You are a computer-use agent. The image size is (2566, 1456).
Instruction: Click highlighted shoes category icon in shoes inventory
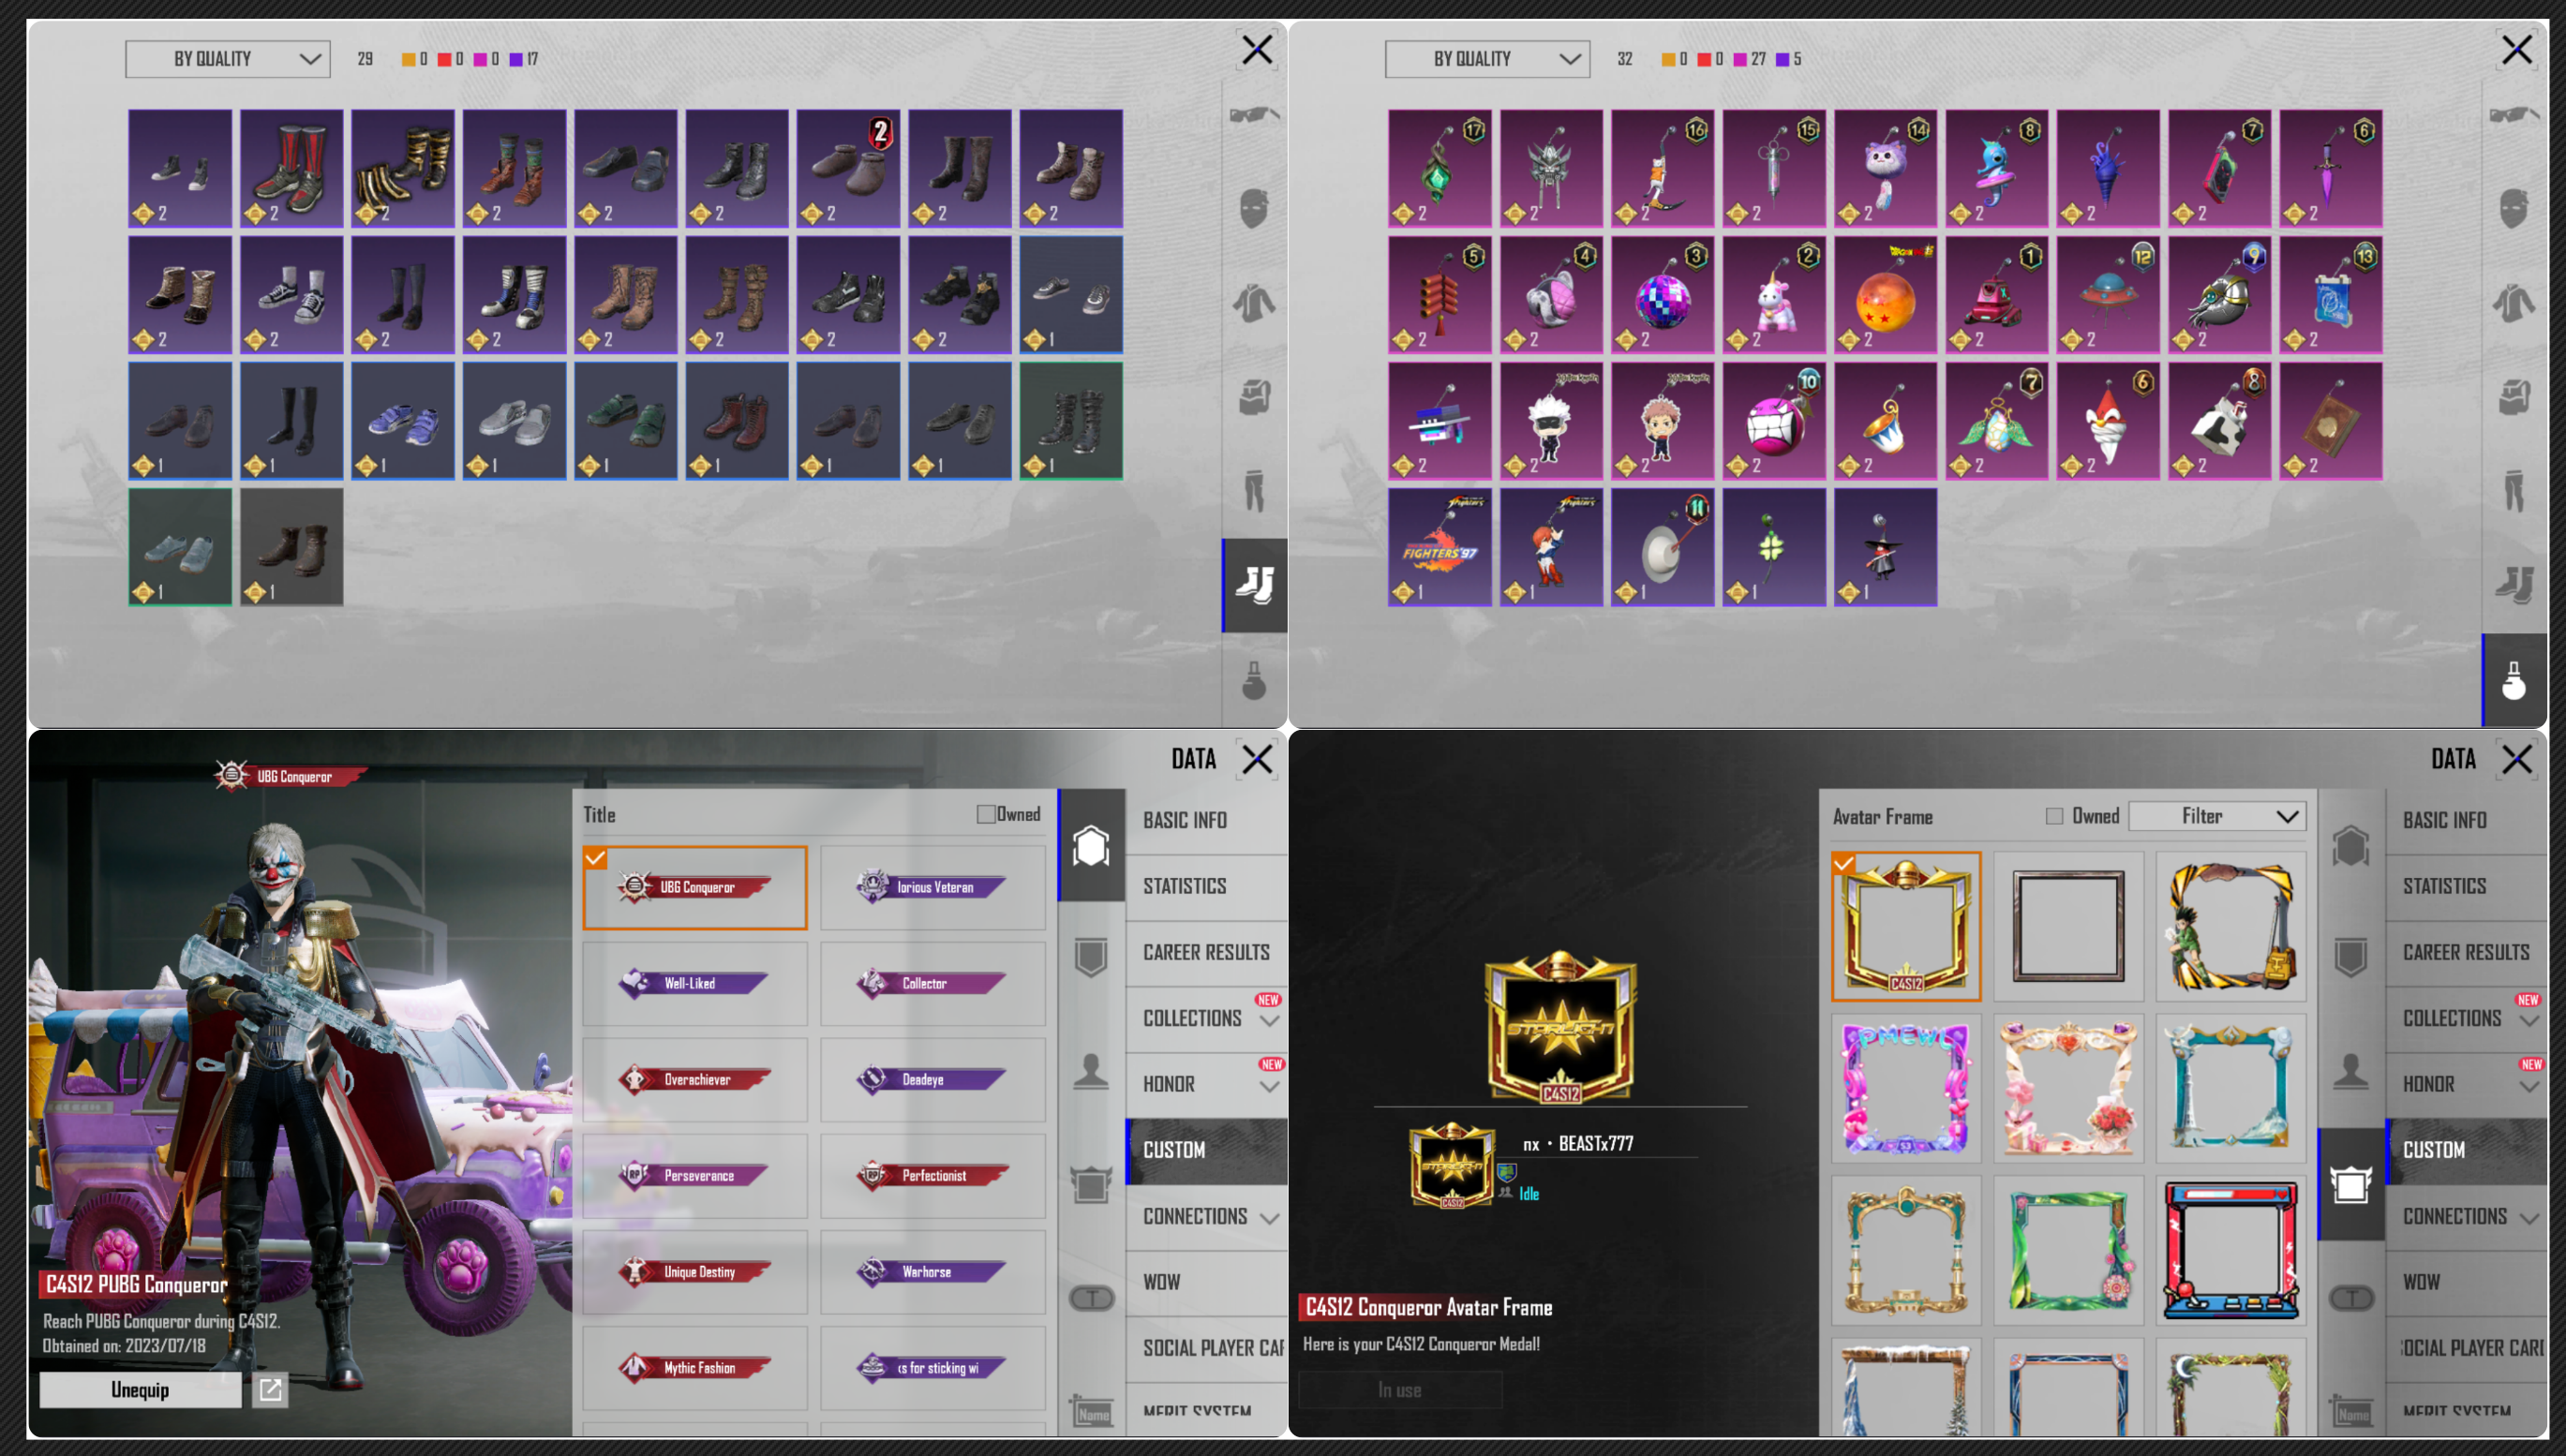(1255, 585)
